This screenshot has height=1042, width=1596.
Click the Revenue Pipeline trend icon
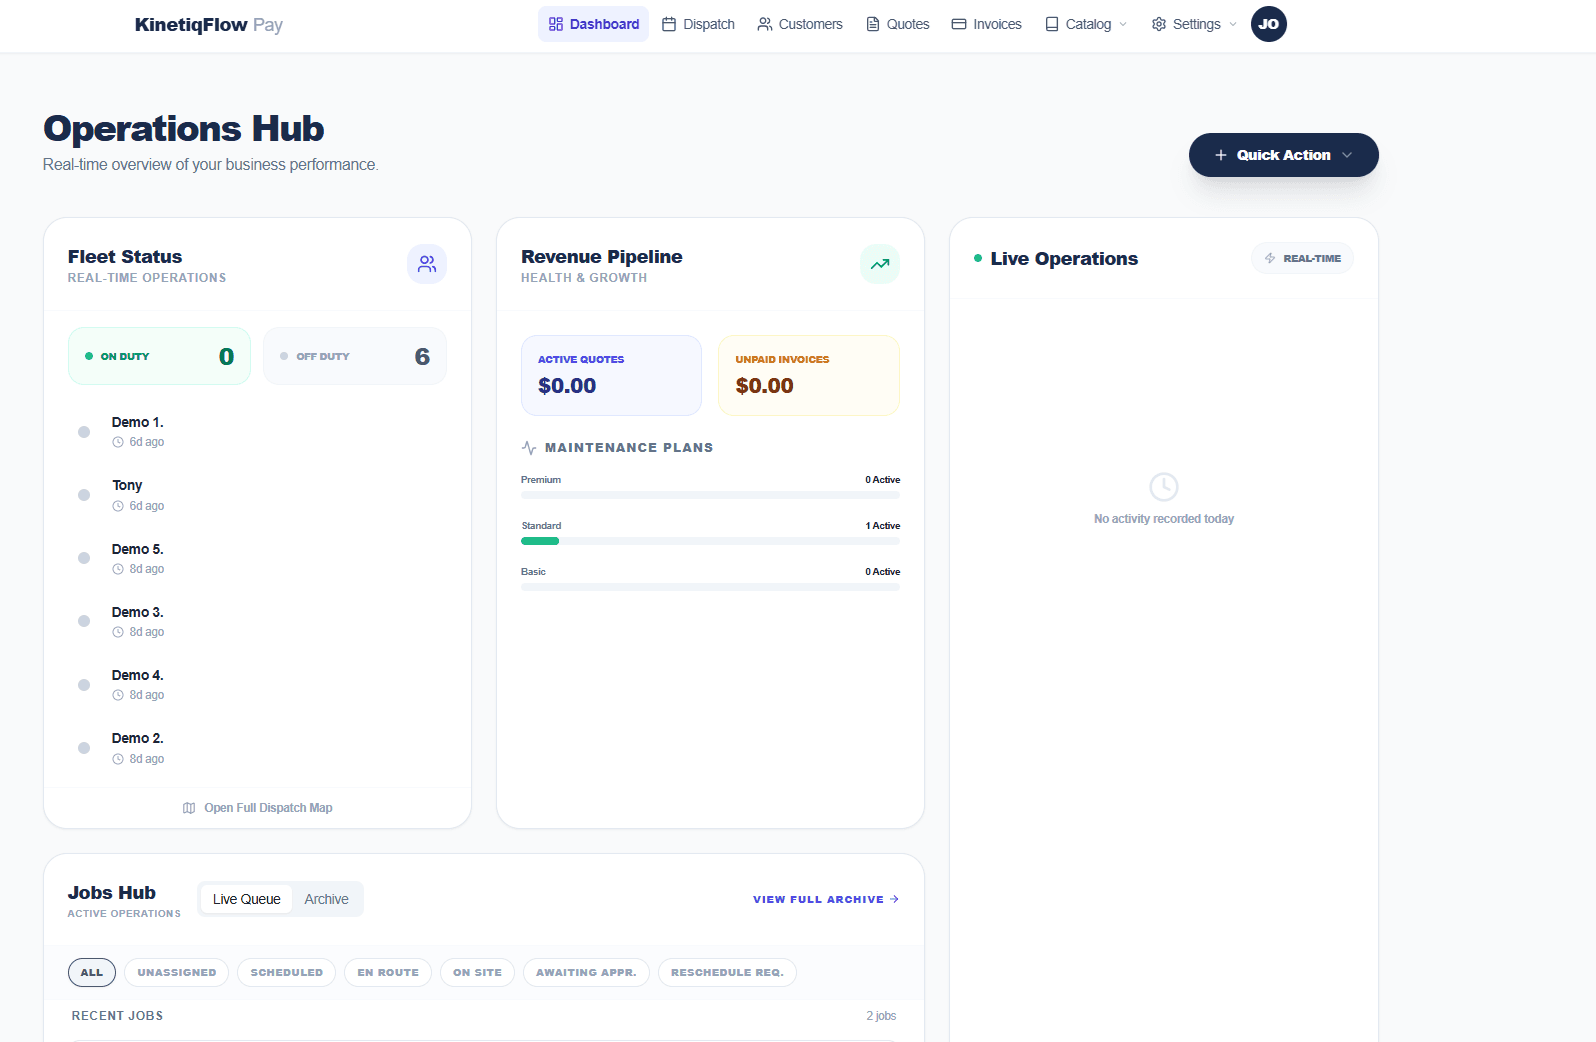click(x=880, y=264)
